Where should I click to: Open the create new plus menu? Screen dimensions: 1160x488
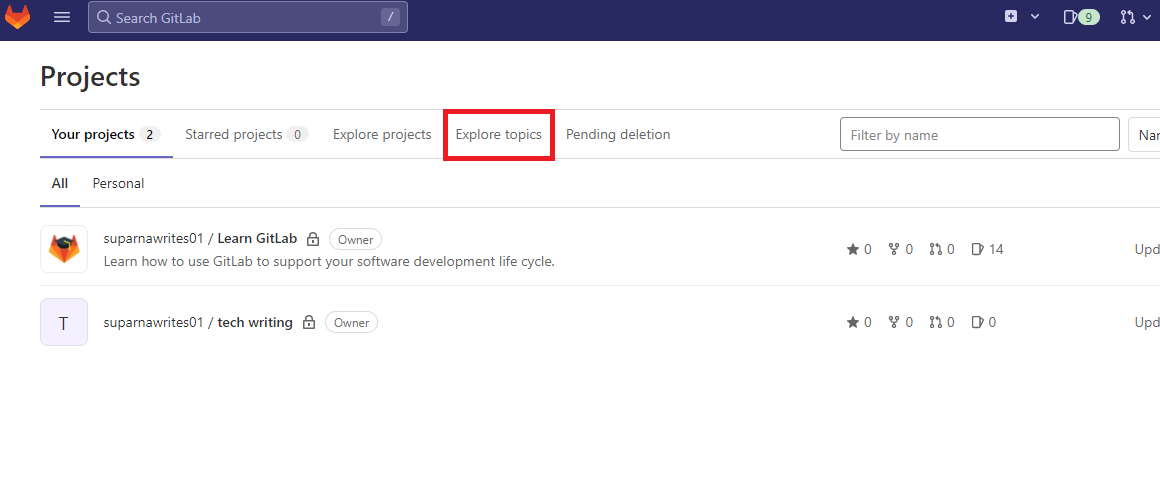pyautogui.click(x=1022, y=17)
